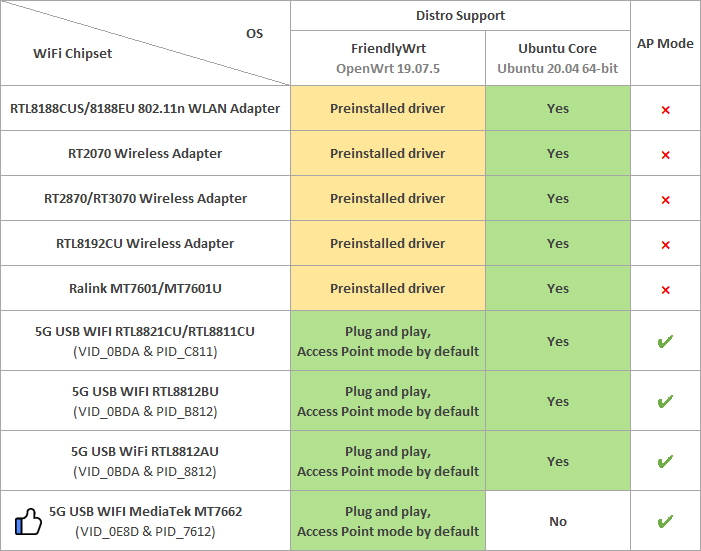Viewport: 701px width, 551px height.
Task: Click the Ubuntu Core 'No' cell for MT7662
Action: (x=557, y=521)
